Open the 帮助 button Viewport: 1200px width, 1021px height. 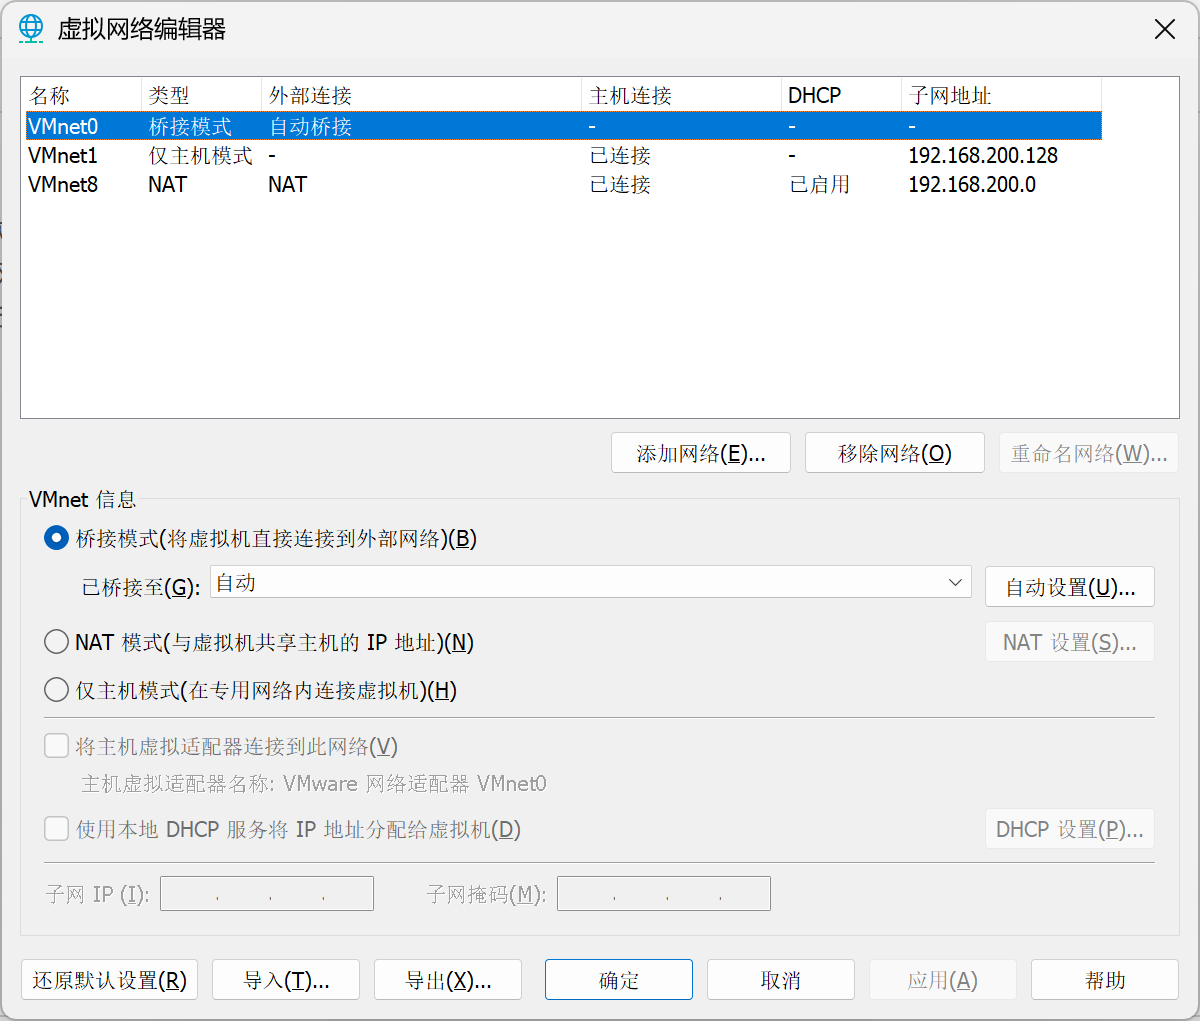pos(1105,980)
